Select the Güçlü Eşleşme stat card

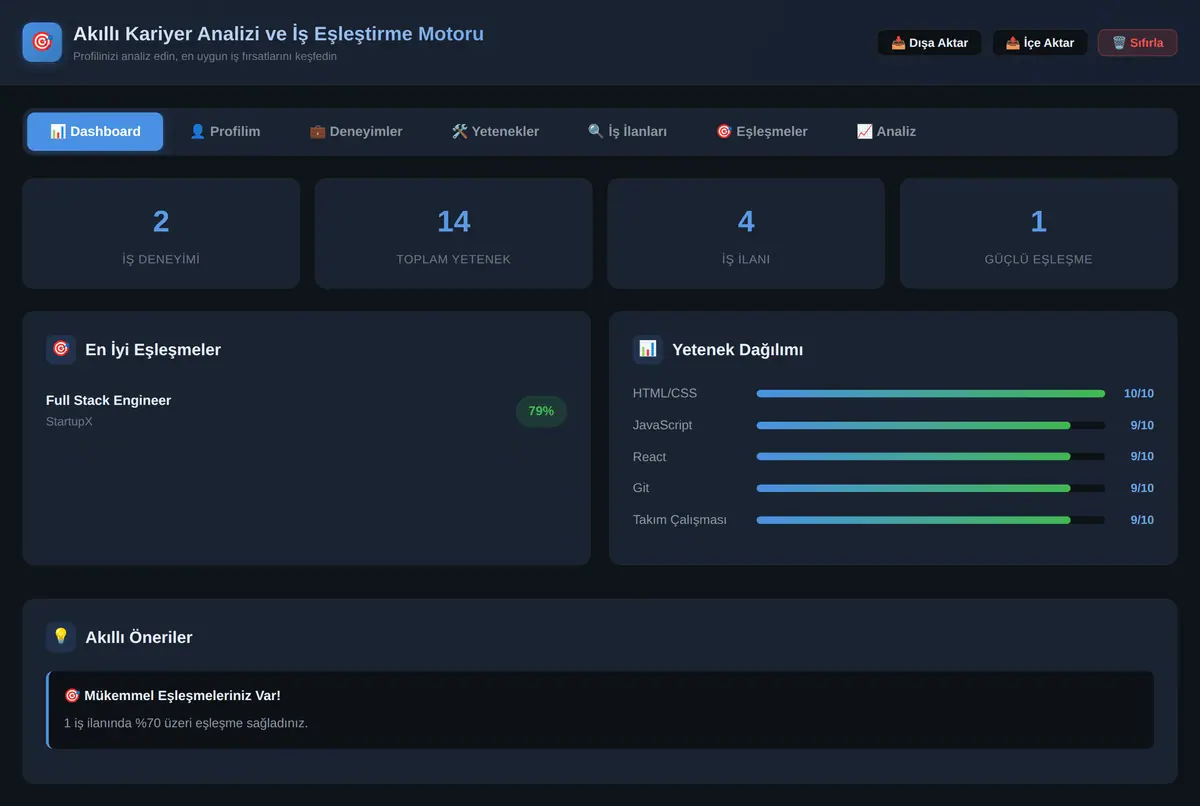(x=1039, y=234)
